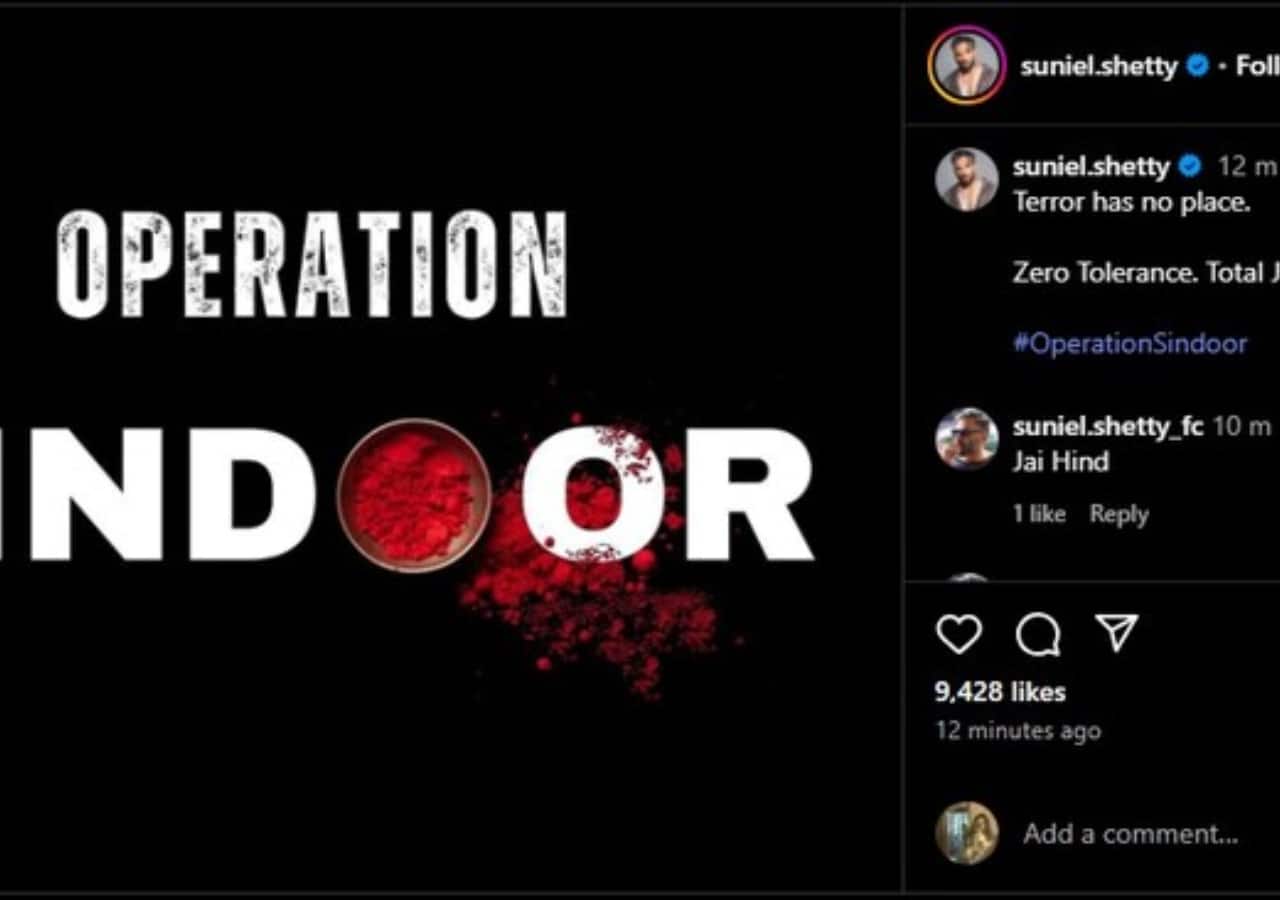
Task: Click your own avatar near comment box
Action: [x=966, y=832]
